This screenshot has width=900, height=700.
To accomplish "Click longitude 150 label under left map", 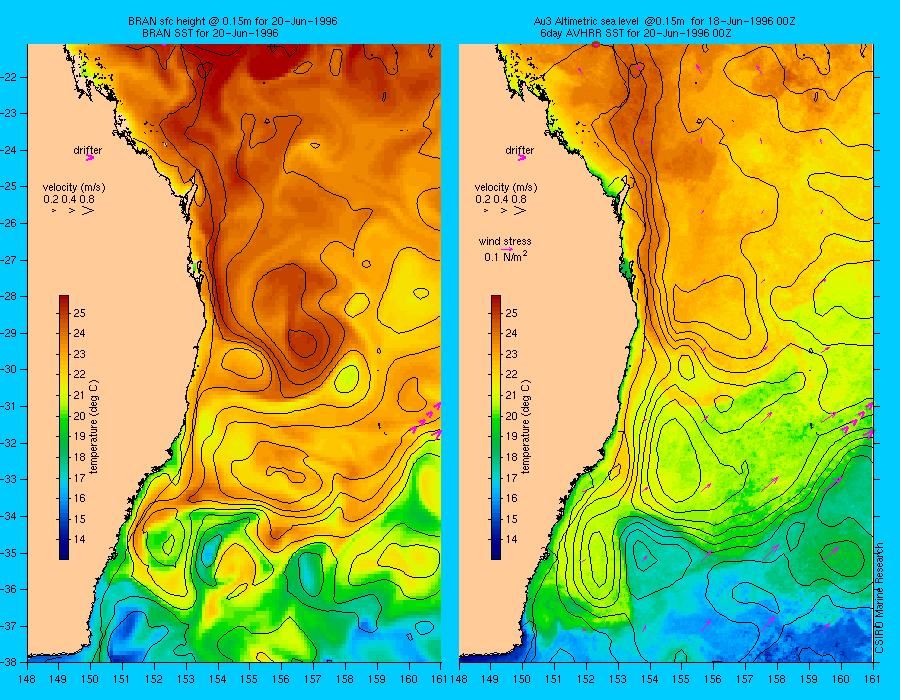I will 90,680.
